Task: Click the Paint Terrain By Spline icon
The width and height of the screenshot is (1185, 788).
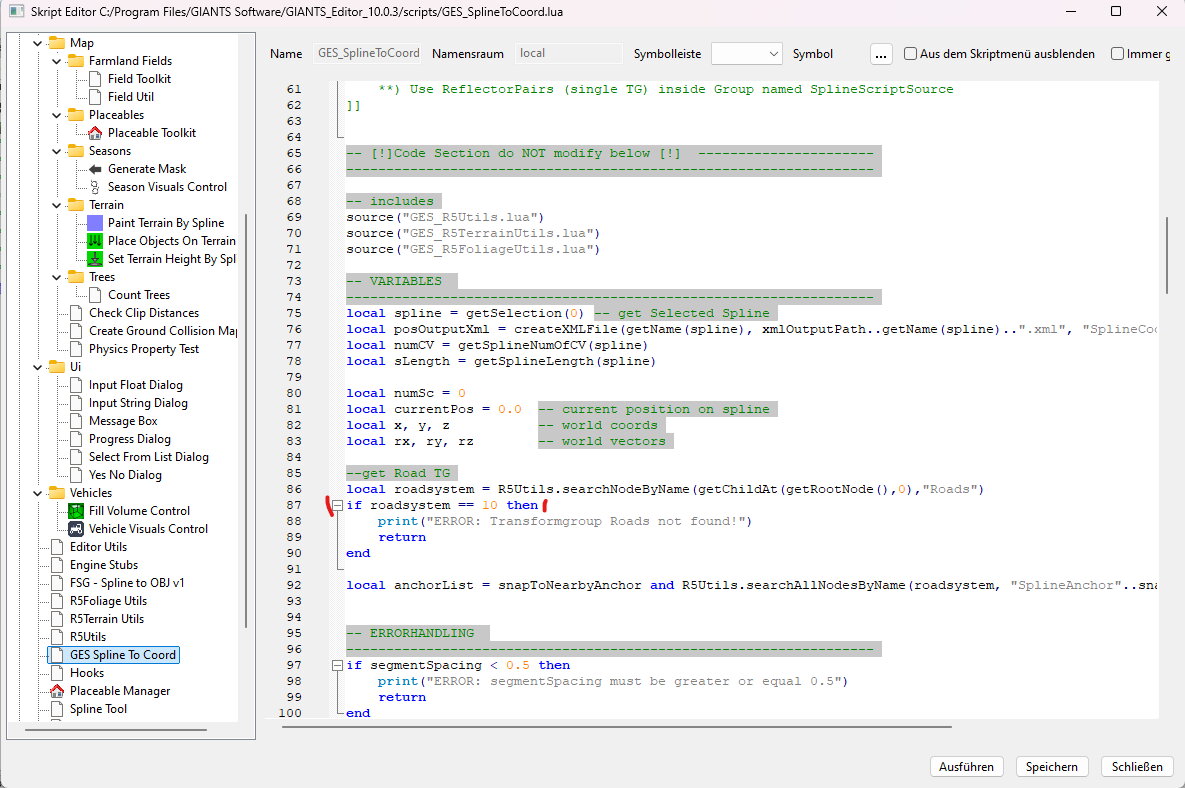Action: pos(95,223)
